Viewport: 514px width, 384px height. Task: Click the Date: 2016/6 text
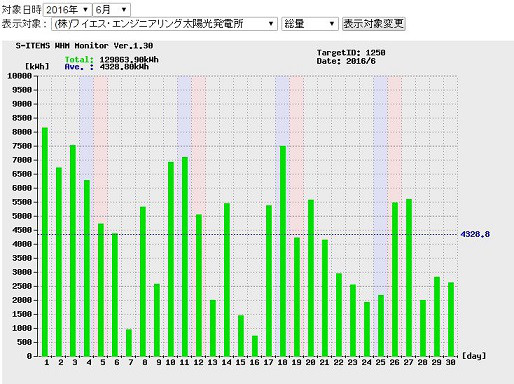coord(346,61)
